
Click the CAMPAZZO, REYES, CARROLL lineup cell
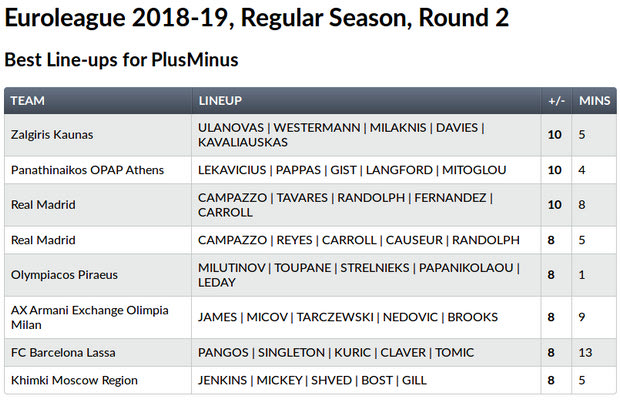pos(359,240)
